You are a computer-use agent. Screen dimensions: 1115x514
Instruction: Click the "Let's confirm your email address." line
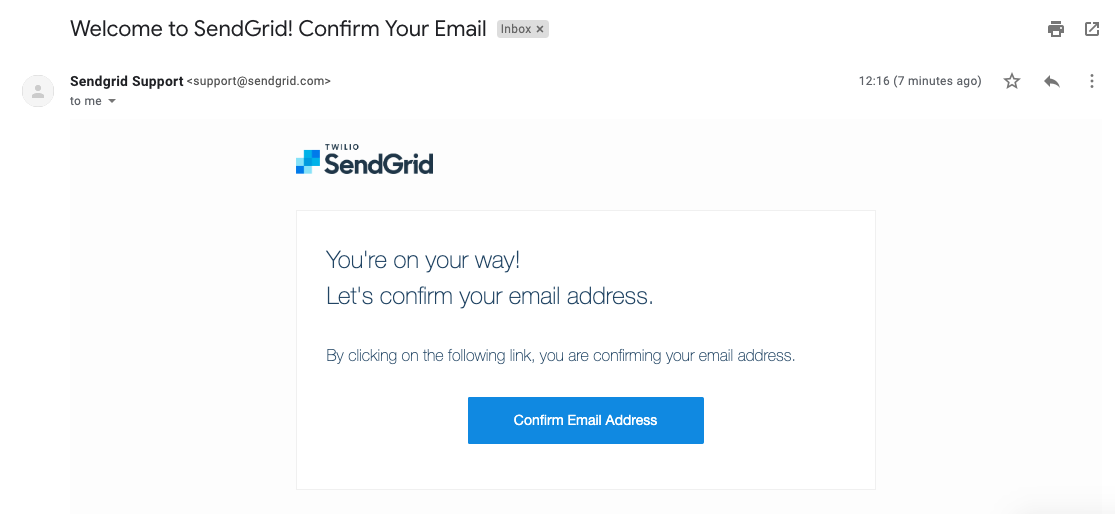(489, 296)
